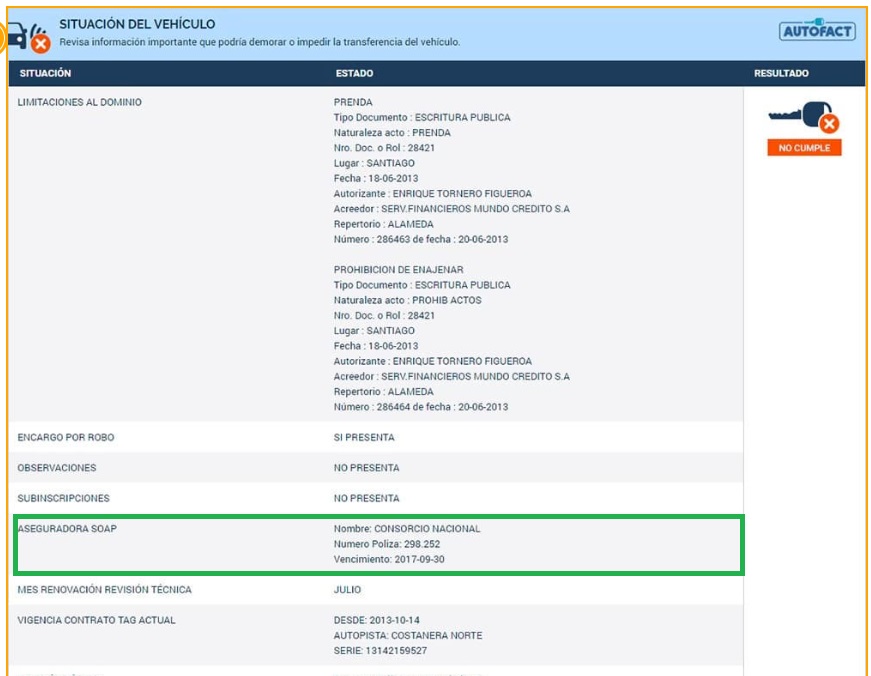Select the OBSERVACIONES row label
Image resolution: width=871 pixels, height=676 pixels.
[x=57, y=468]
